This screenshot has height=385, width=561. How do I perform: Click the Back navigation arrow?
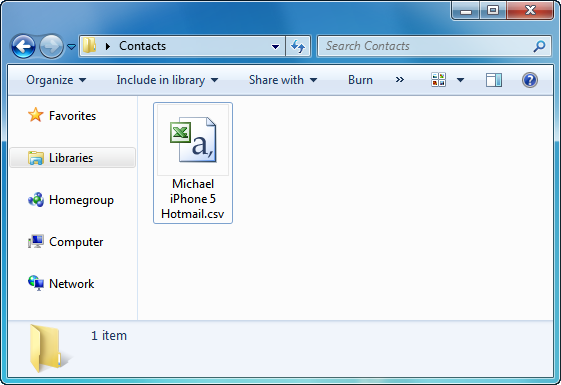tap(23, 46)
